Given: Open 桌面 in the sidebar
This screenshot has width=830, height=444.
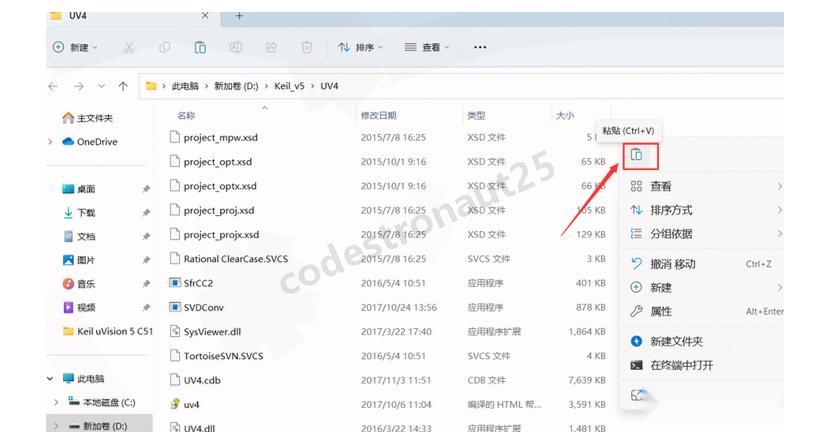Looking at the screenshot, I should 79,189.
